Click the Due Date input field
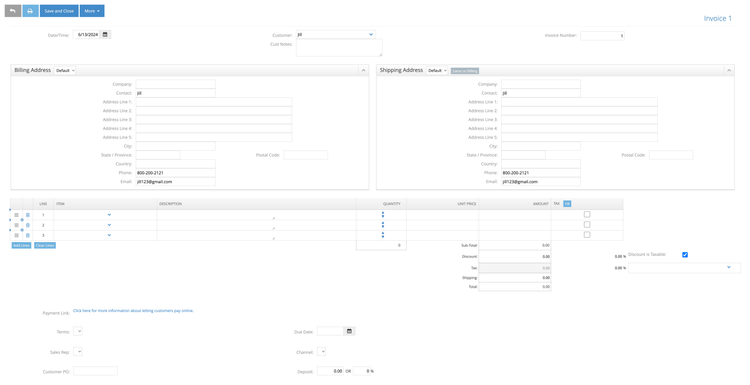The width and height of the screenshot is (750, 385). 331,331
